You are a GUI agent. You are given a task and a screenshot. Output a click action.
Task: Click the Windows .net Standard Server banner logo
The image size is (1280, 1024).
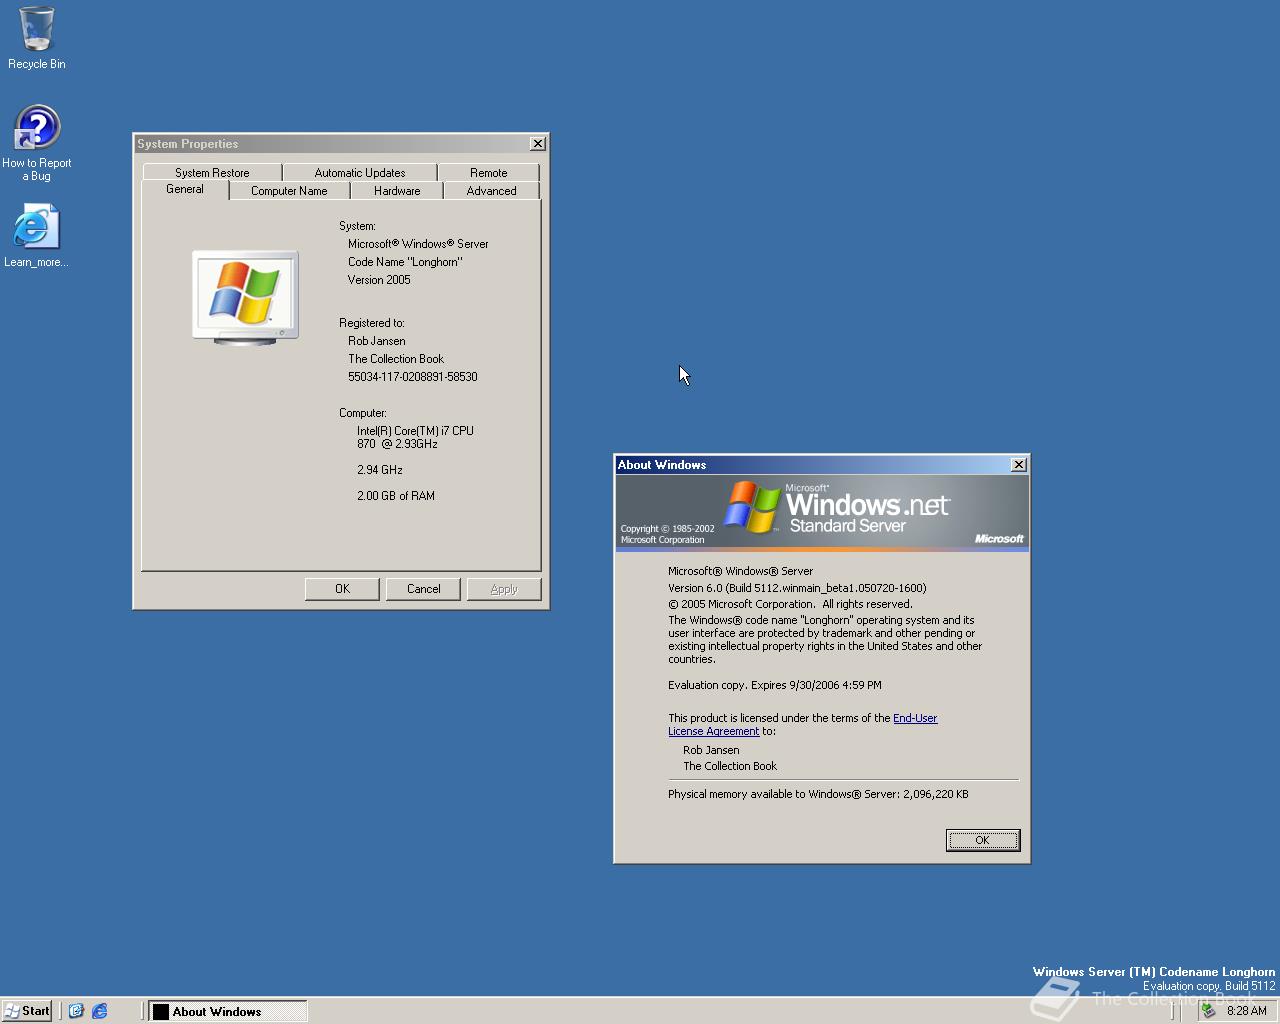tap(836, 508)
